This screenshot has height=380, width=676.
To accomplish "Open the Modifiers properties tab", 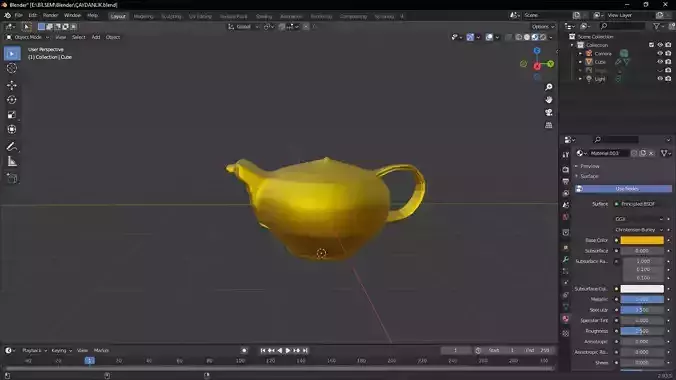I will tap(566, 260).
